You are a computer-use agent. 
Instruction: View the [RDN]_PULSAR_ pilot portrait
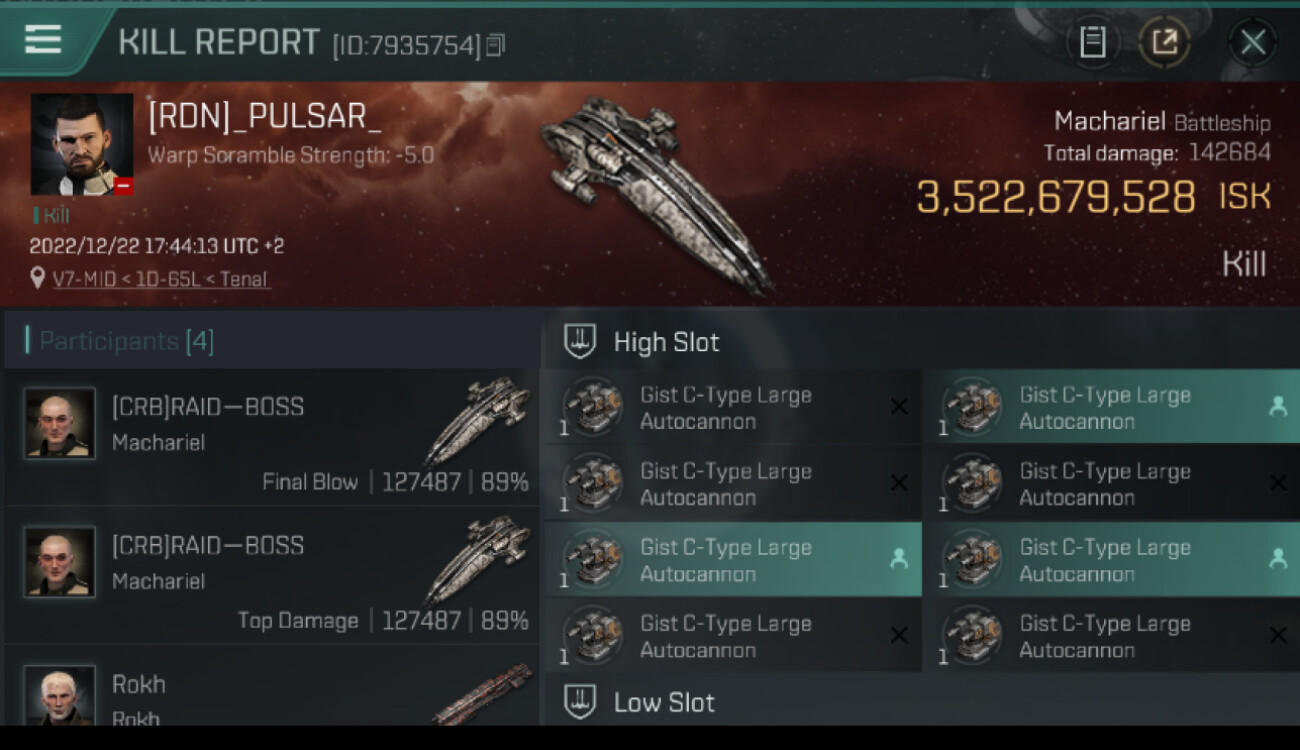81,144
